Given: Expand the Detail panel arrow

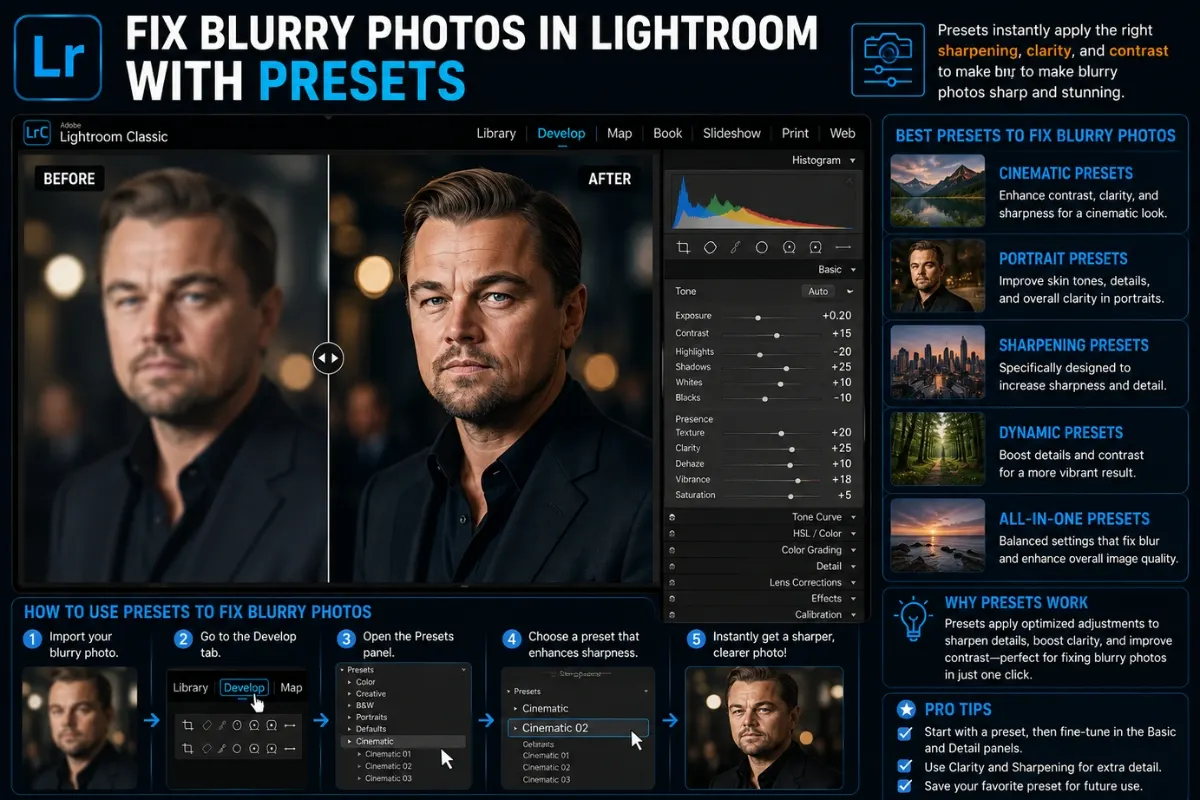Looking at the screenshot, I should coord(853,566).
